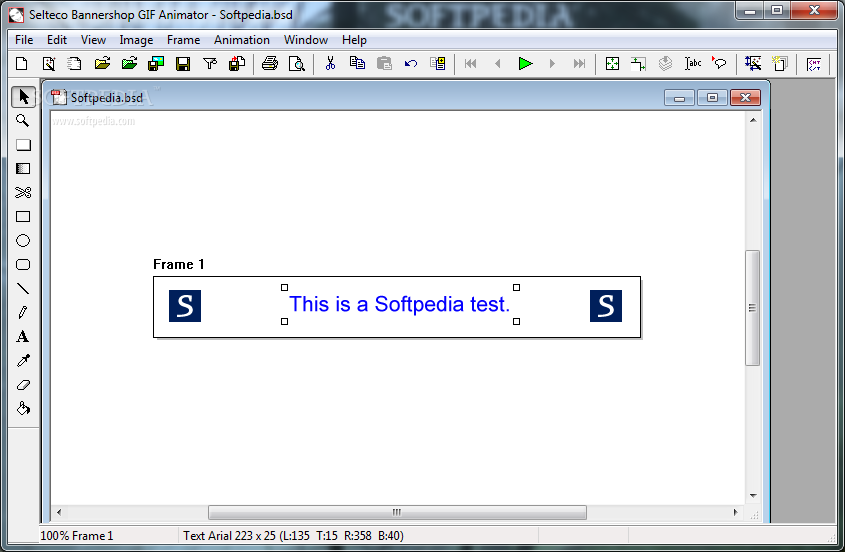Print using the printer icon

(x=270, y=64)
